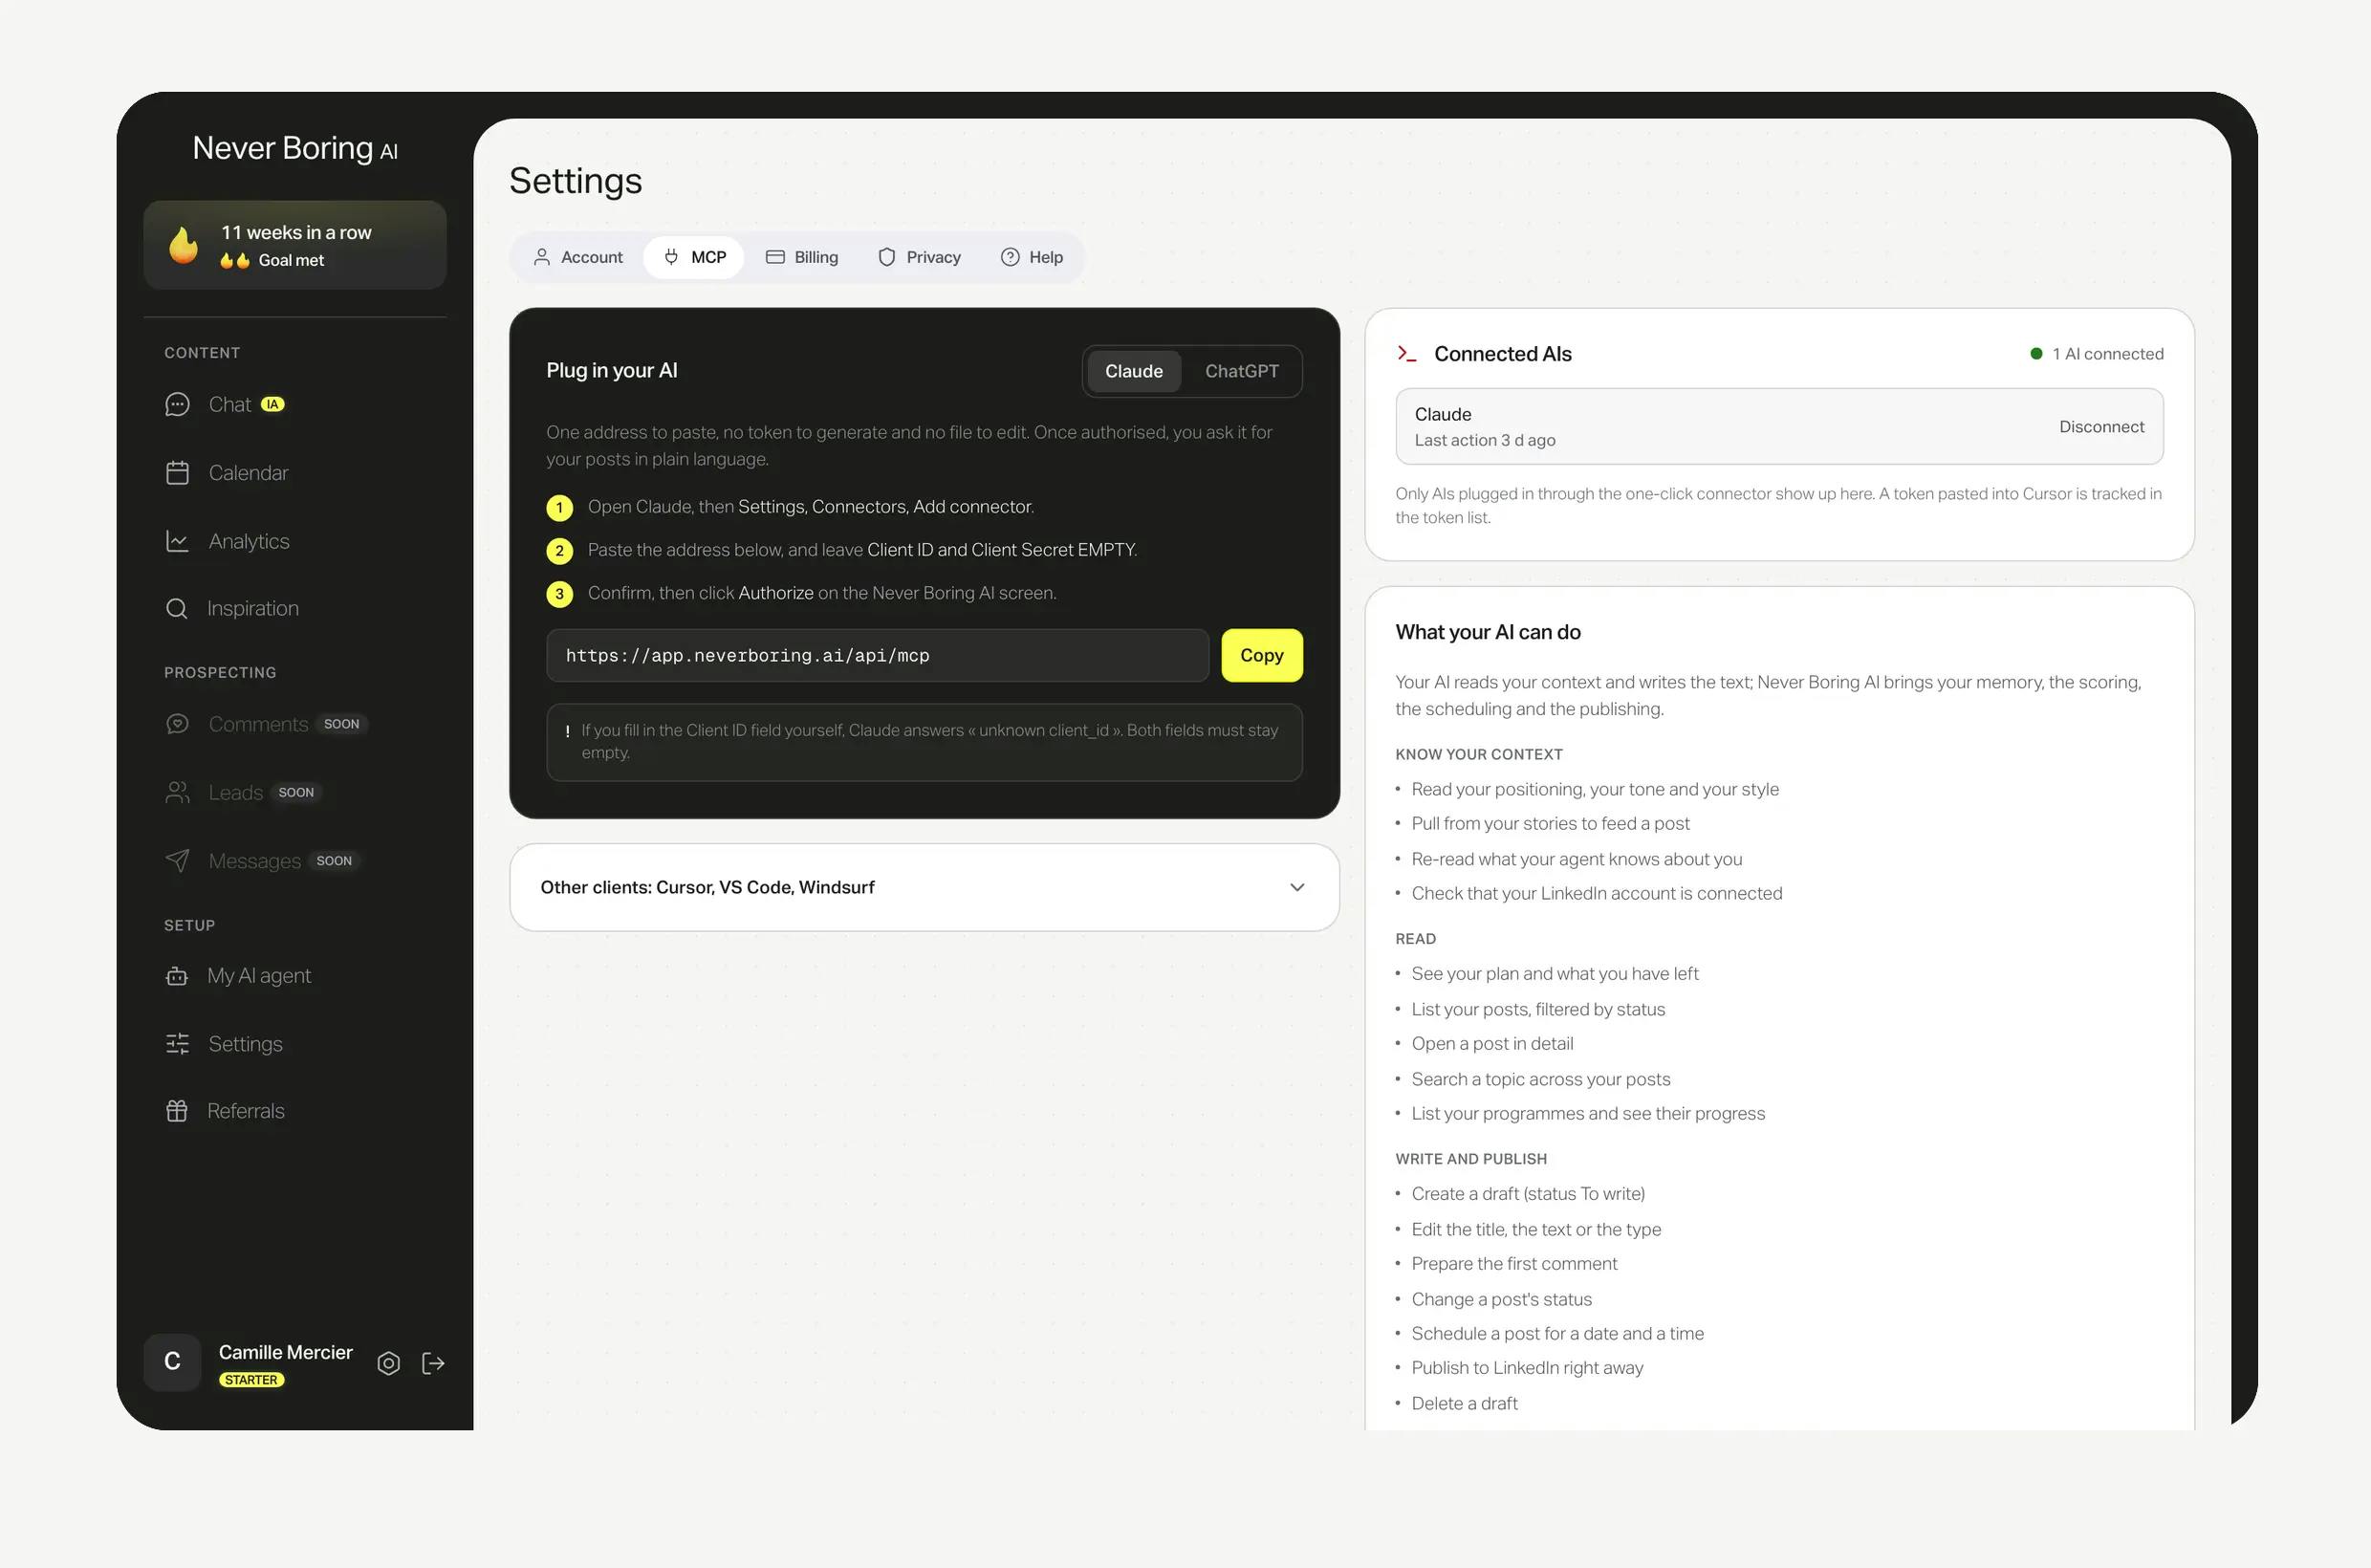Viewport: 2371px width, 1568px height.
Task: Select the Comments bubble icon
Action: pyautogui.click(x=177, y=724)
